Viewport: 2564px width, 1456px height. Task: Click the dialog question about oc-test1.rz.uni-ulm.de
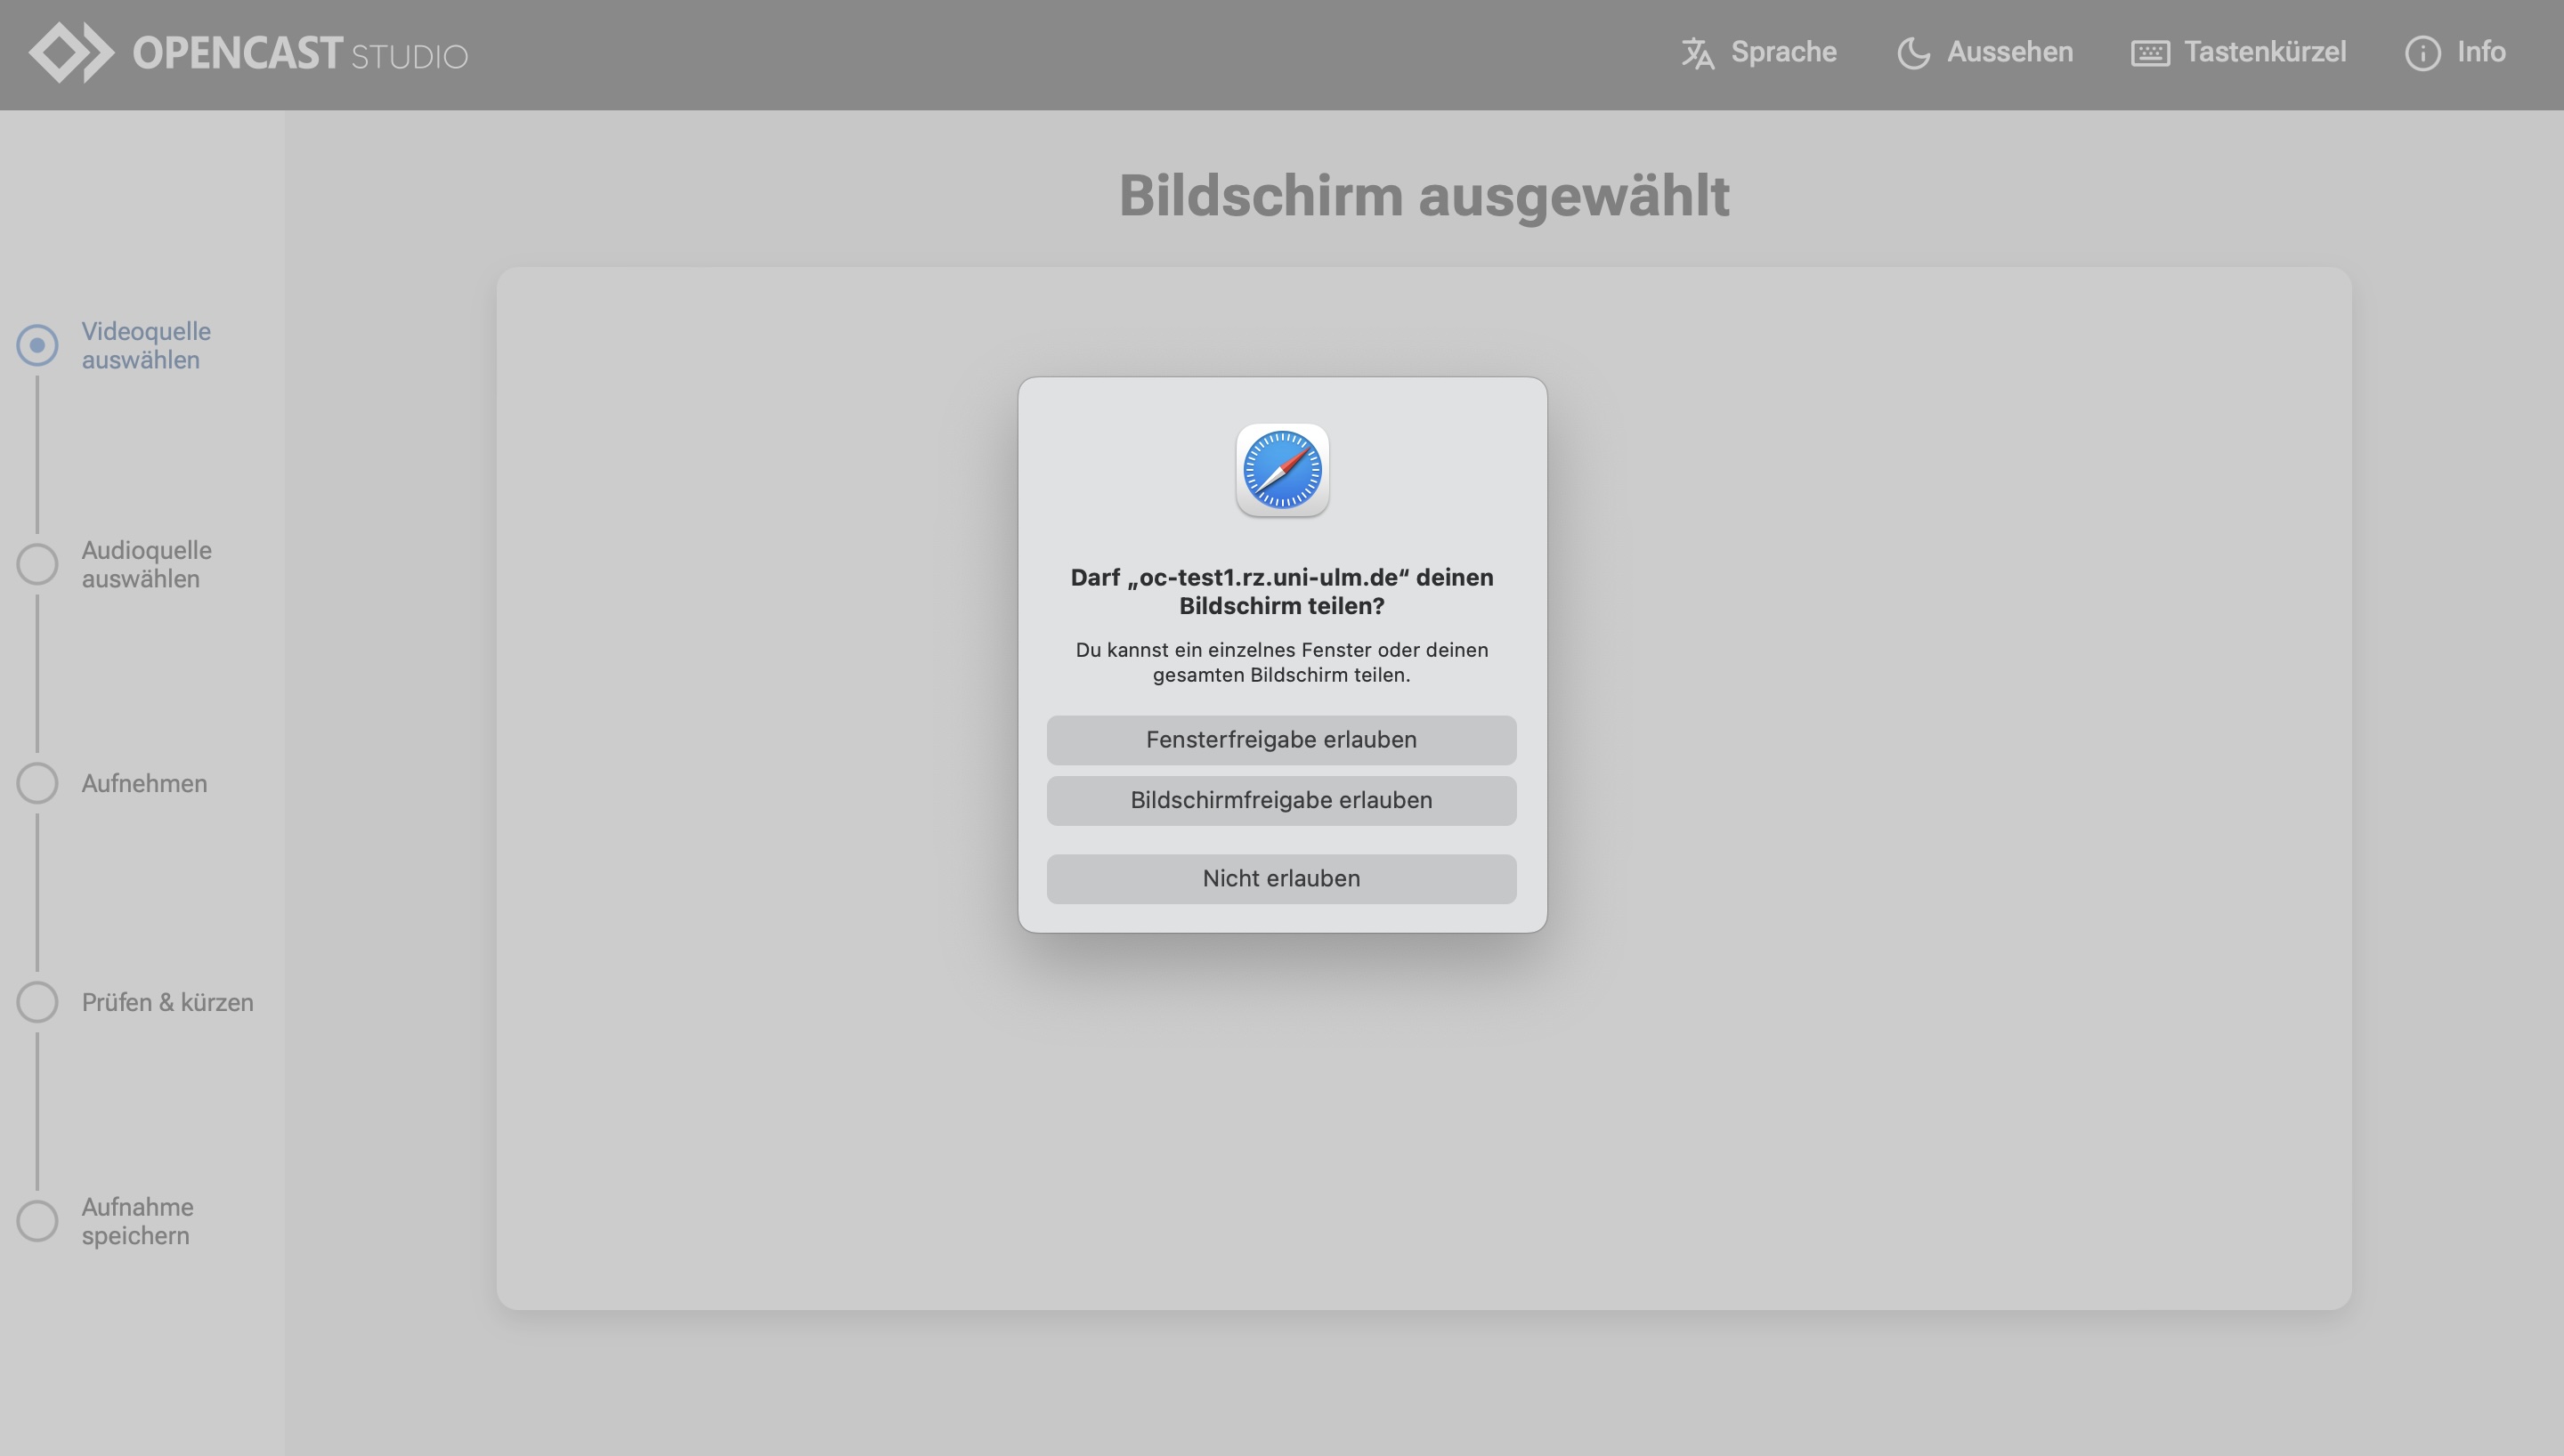click(x=1282, y=591)
